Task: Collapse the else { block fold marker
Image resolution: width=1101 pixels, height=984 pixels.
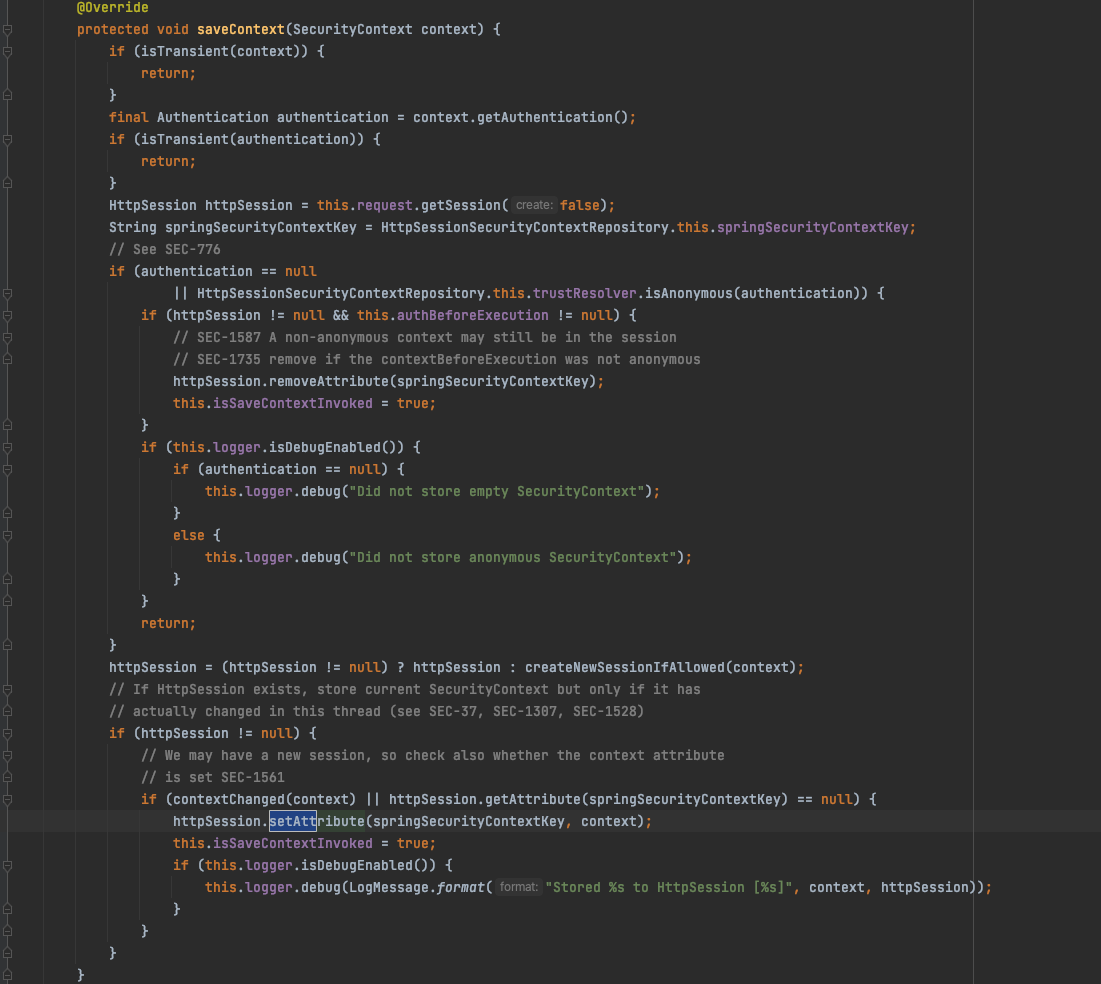Action: (x=7, y=536)
